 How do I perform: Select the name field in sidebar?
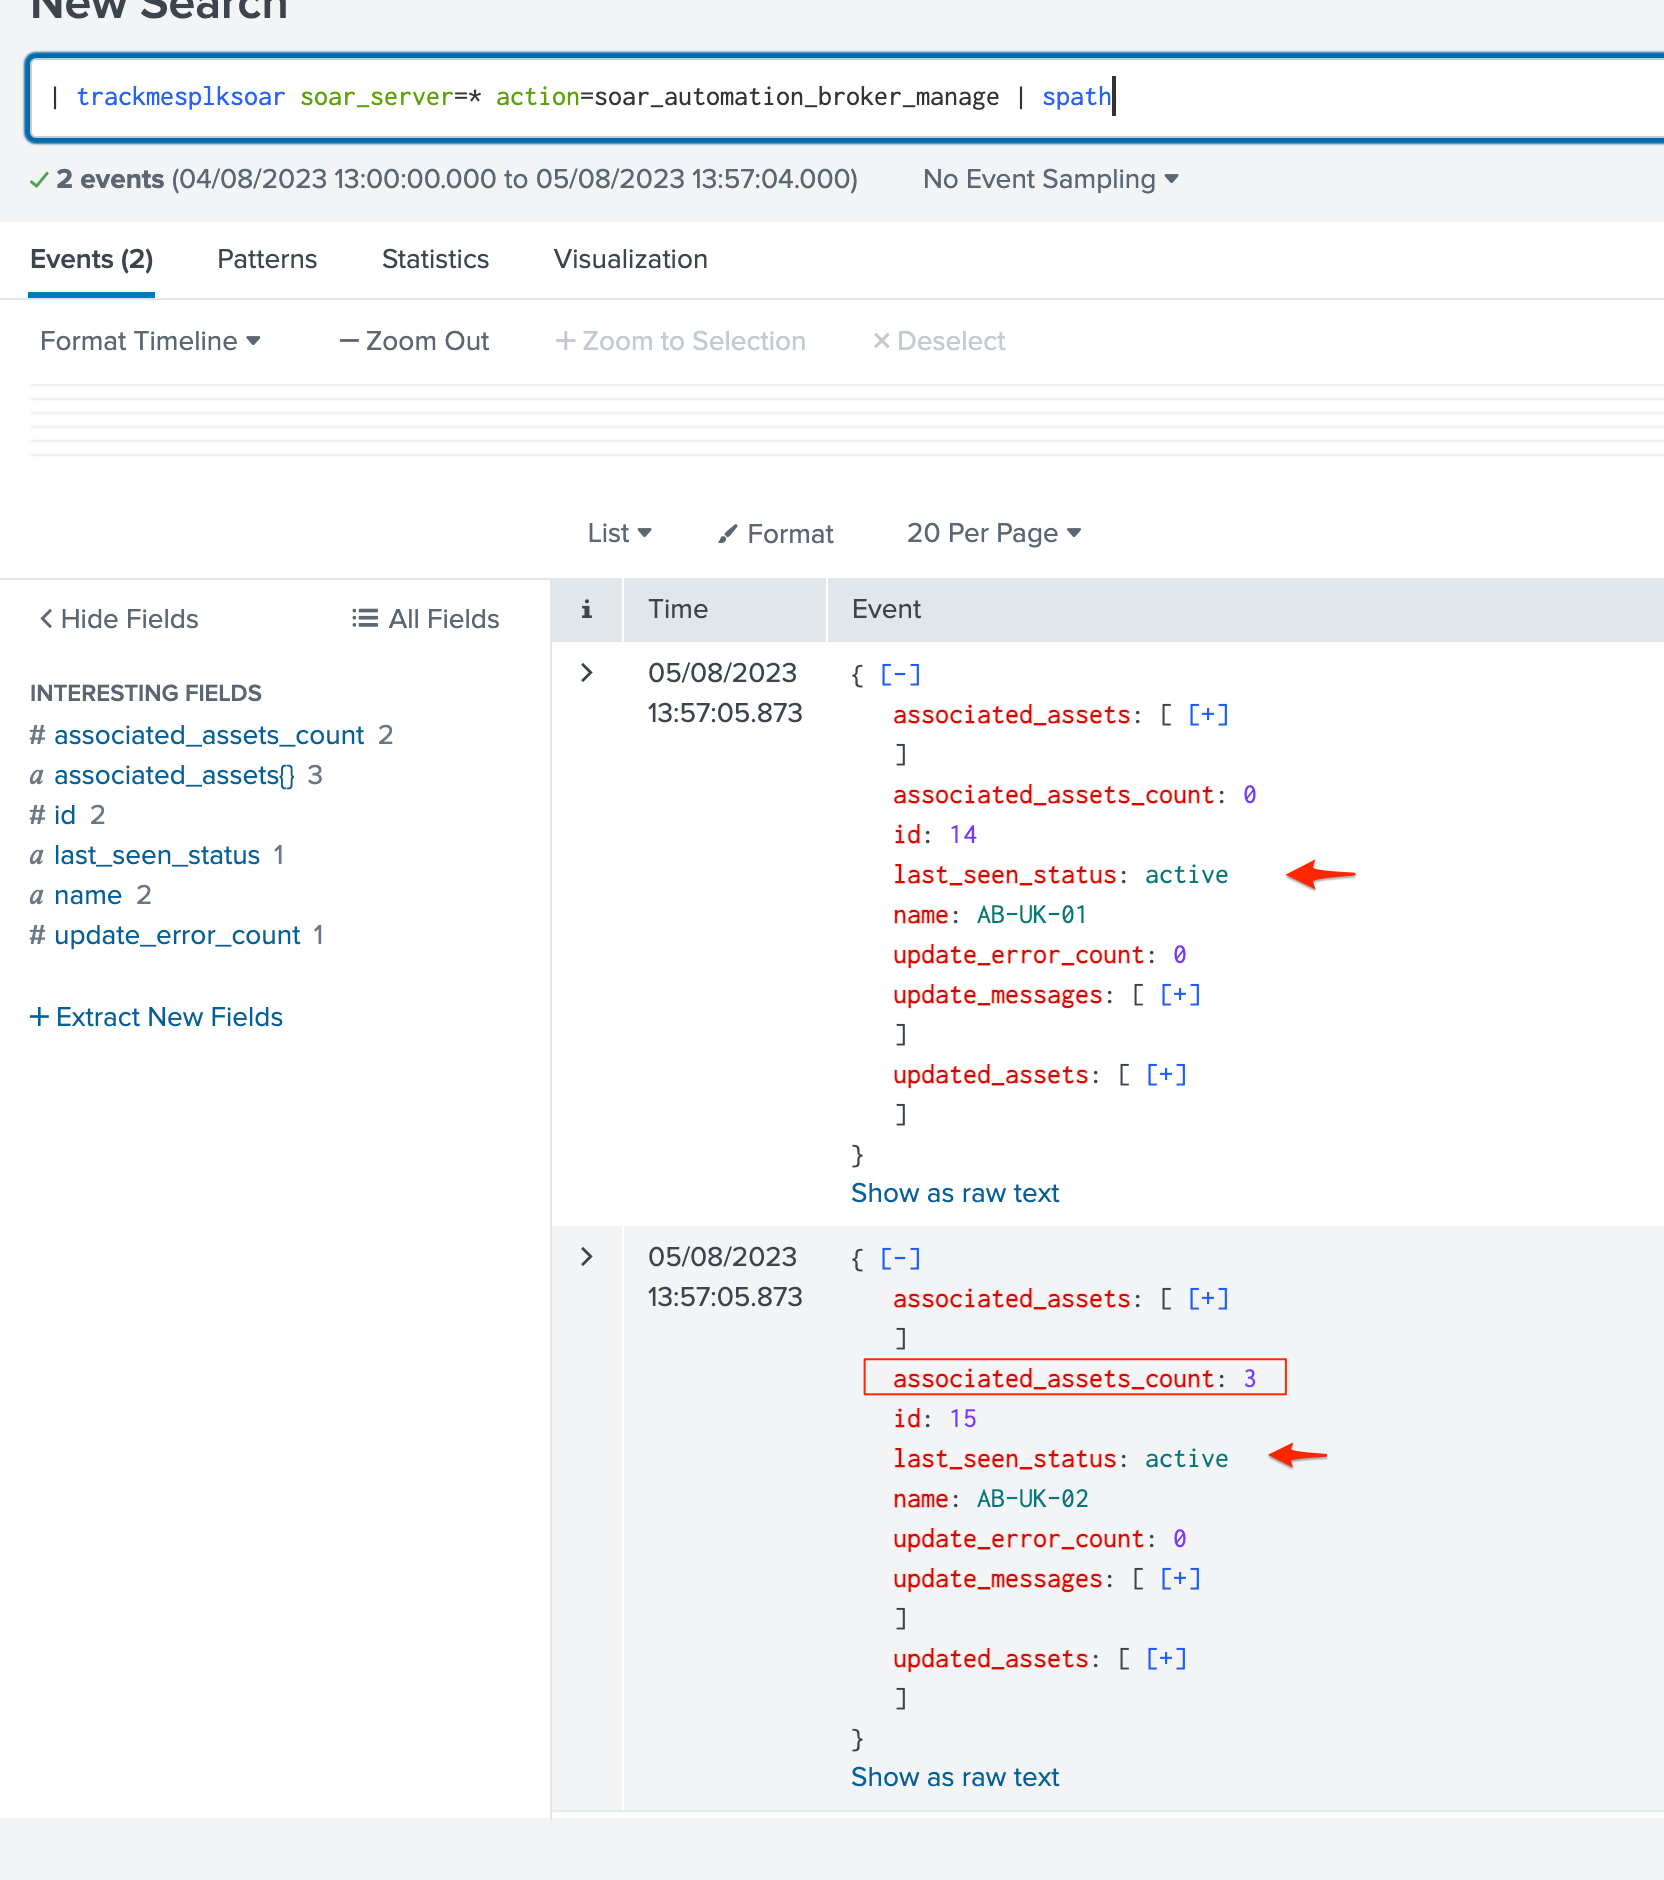88,895
